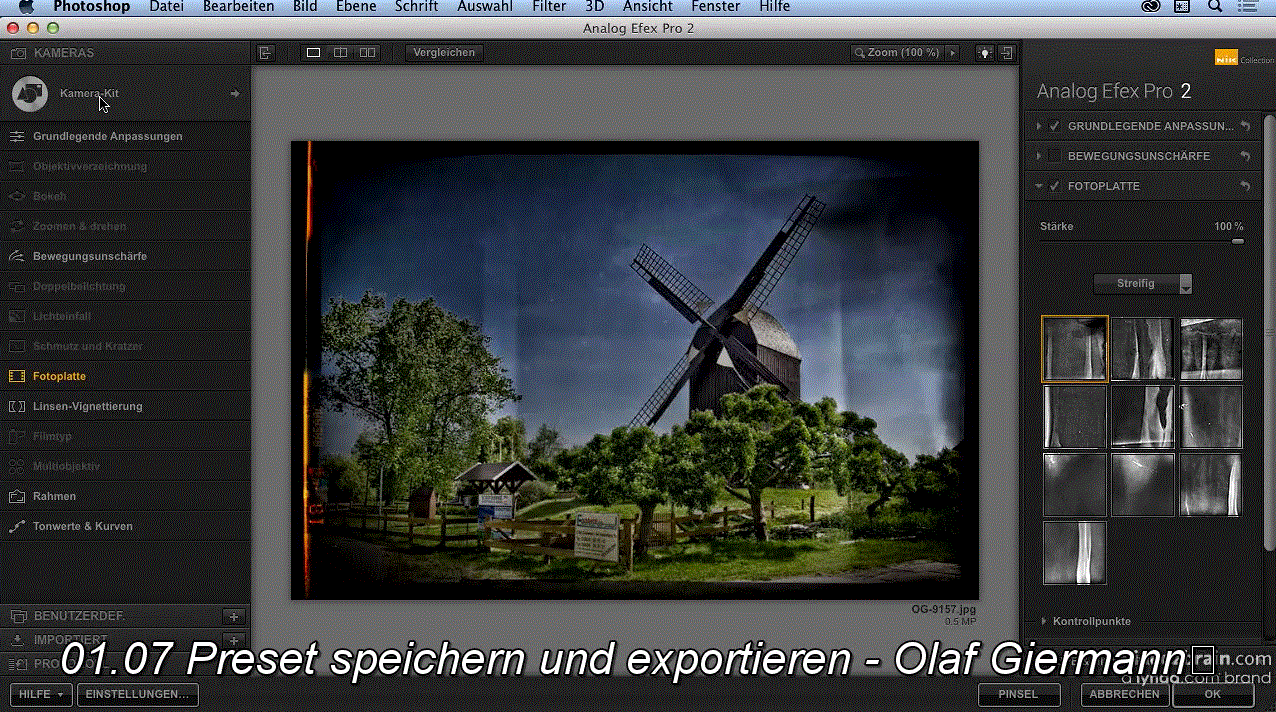The width and height of the screenshot is (1276, 712).
Task: Open the Apple menu
Action: pos(27,7)
